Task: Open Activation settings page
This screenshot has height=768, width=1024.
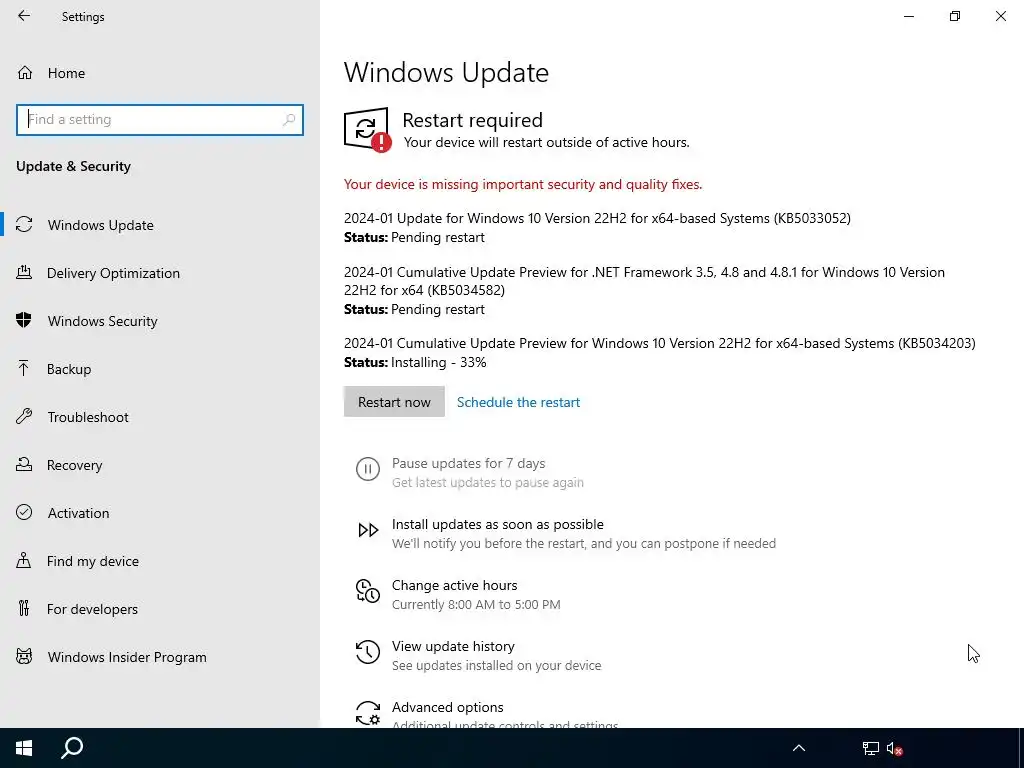Action: [x=160, y=513]
